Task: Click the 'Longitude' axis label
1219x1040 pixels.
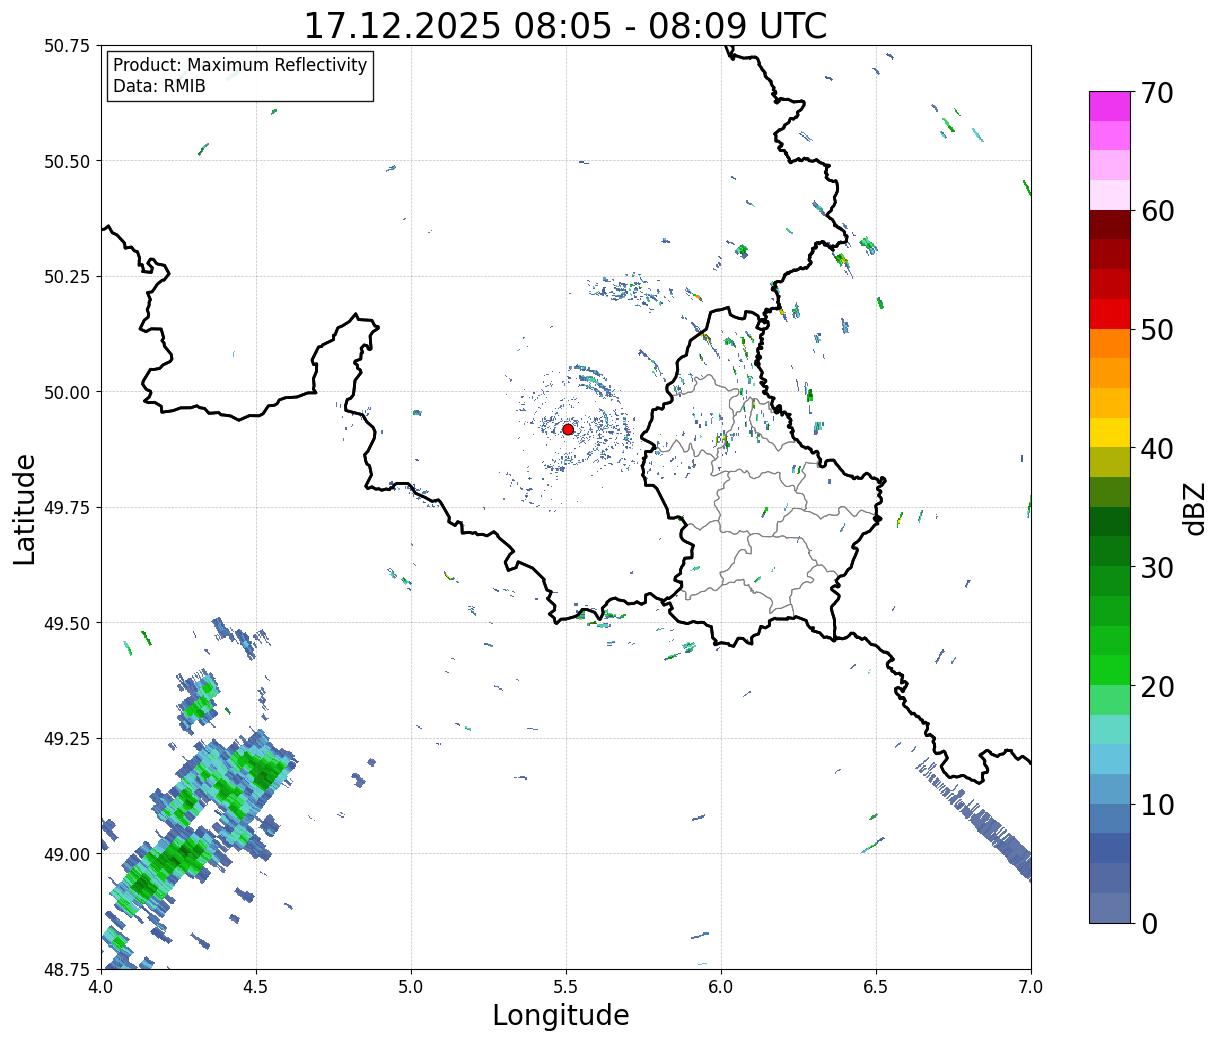Action: tap(561, 1015)
